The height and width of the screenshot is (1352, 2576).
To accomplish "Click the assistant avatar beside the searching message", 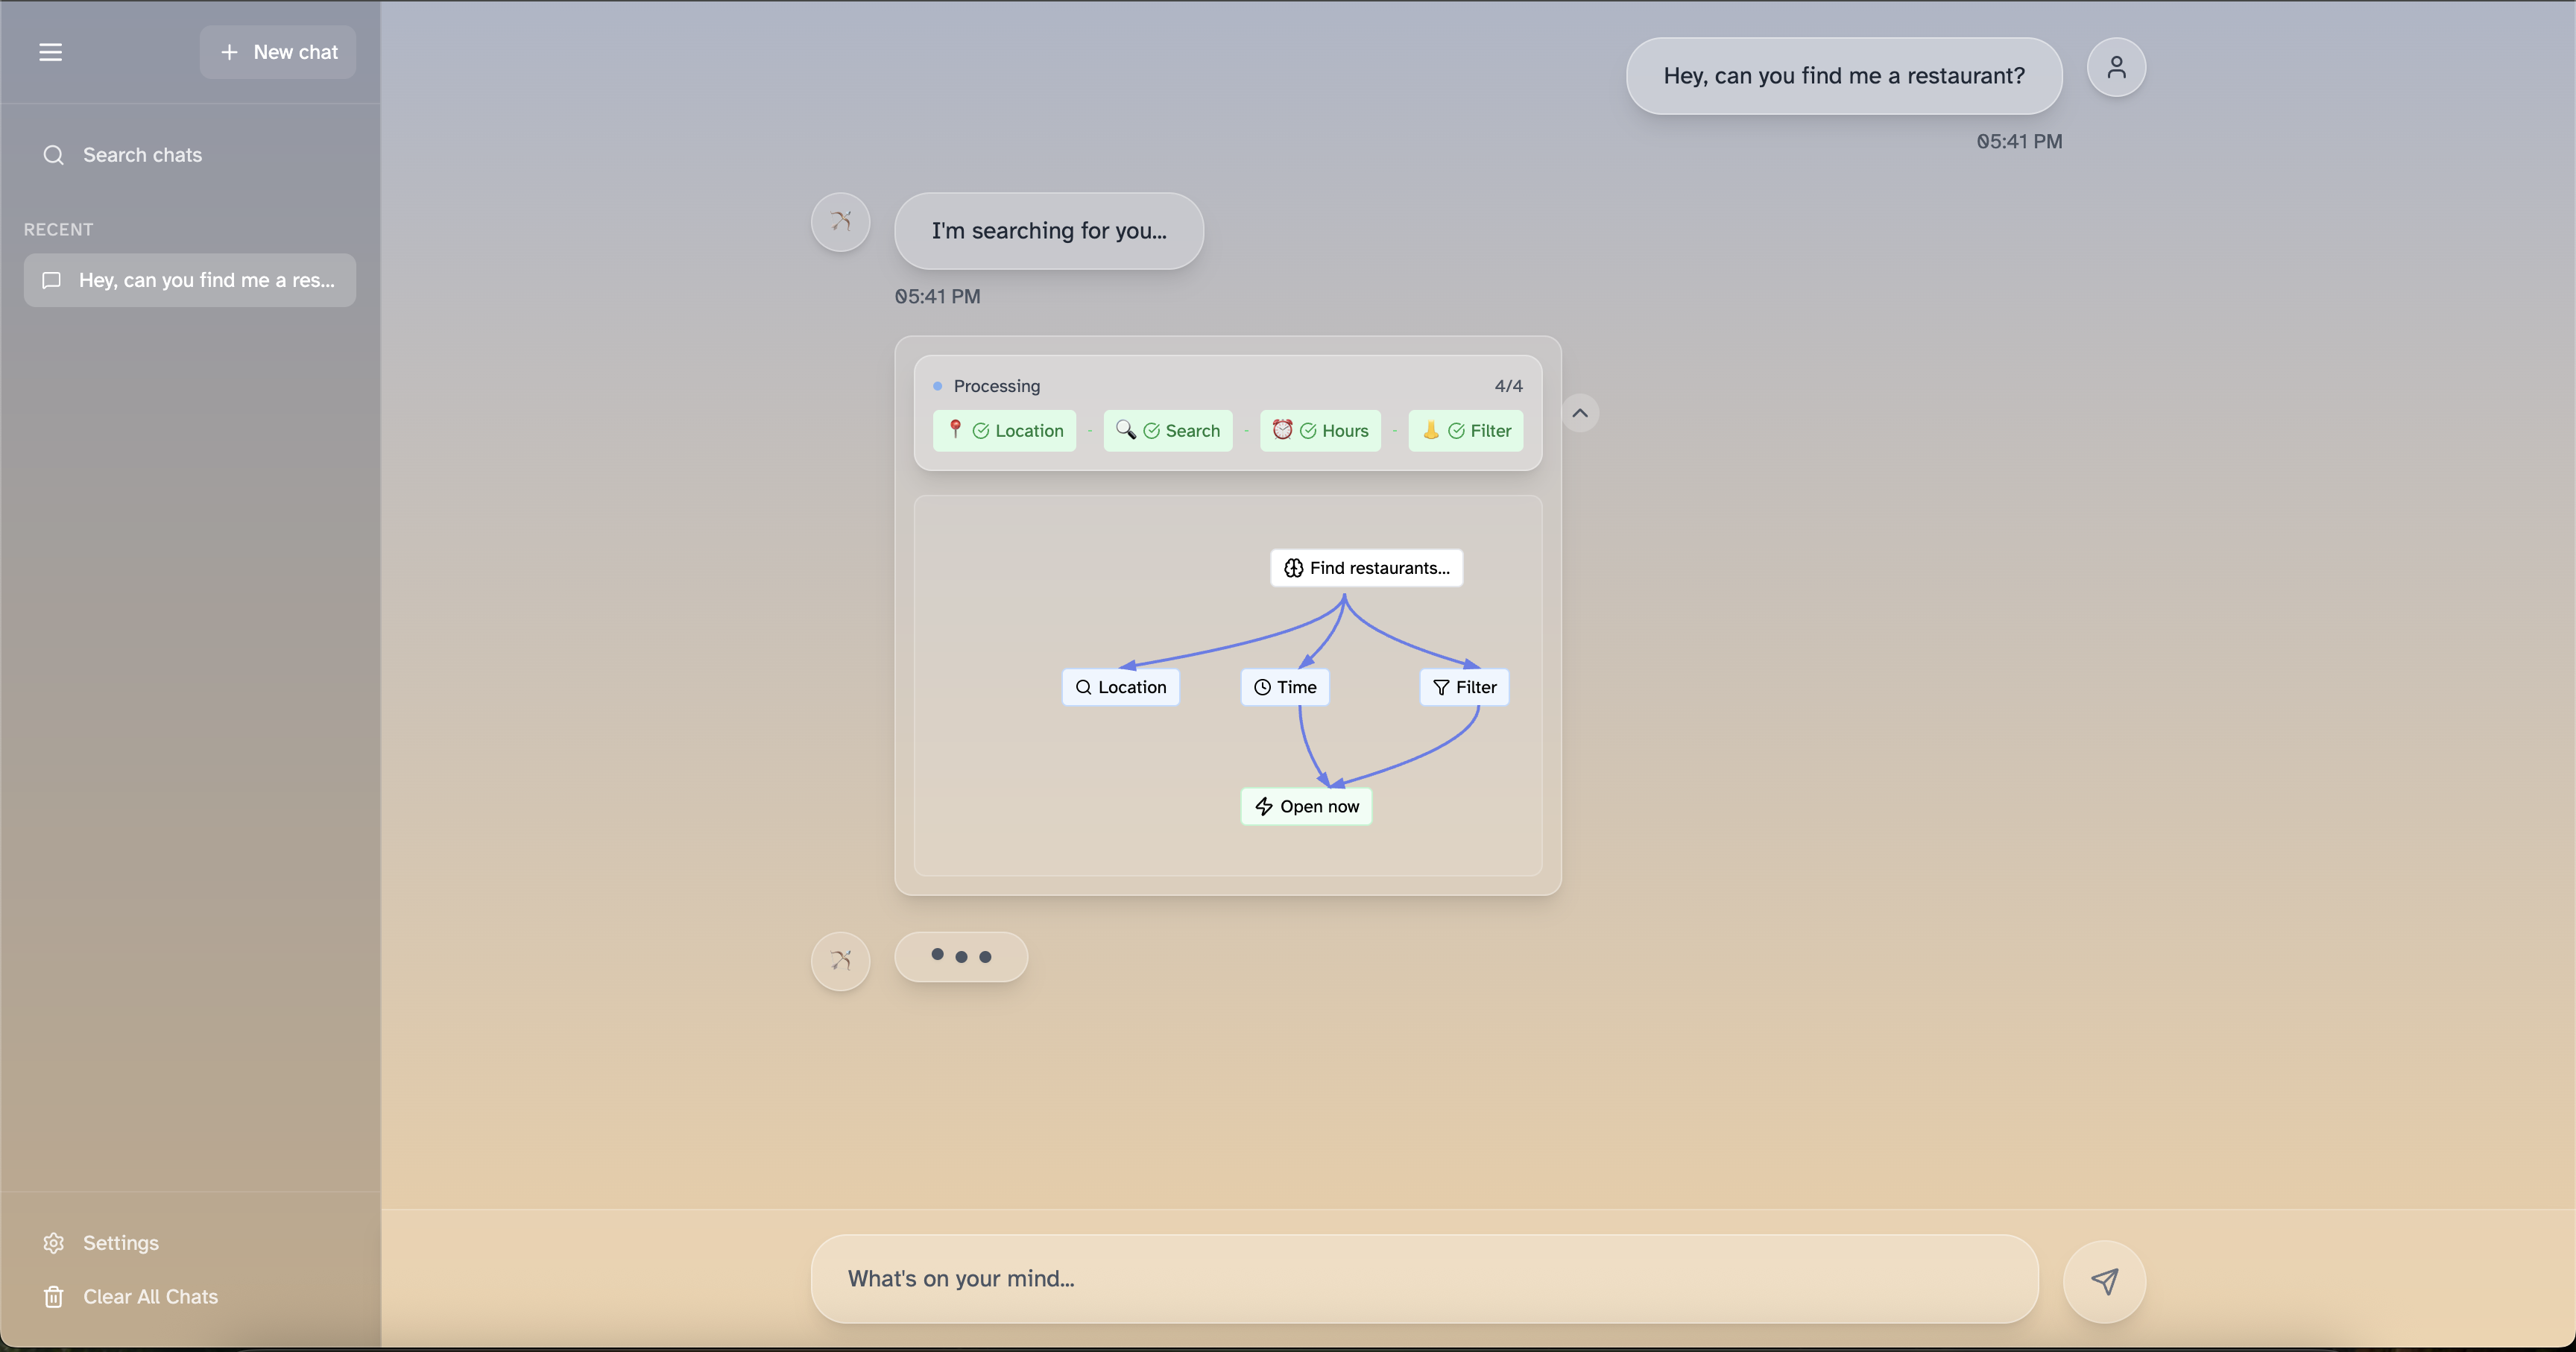I will tap(840, 222).
